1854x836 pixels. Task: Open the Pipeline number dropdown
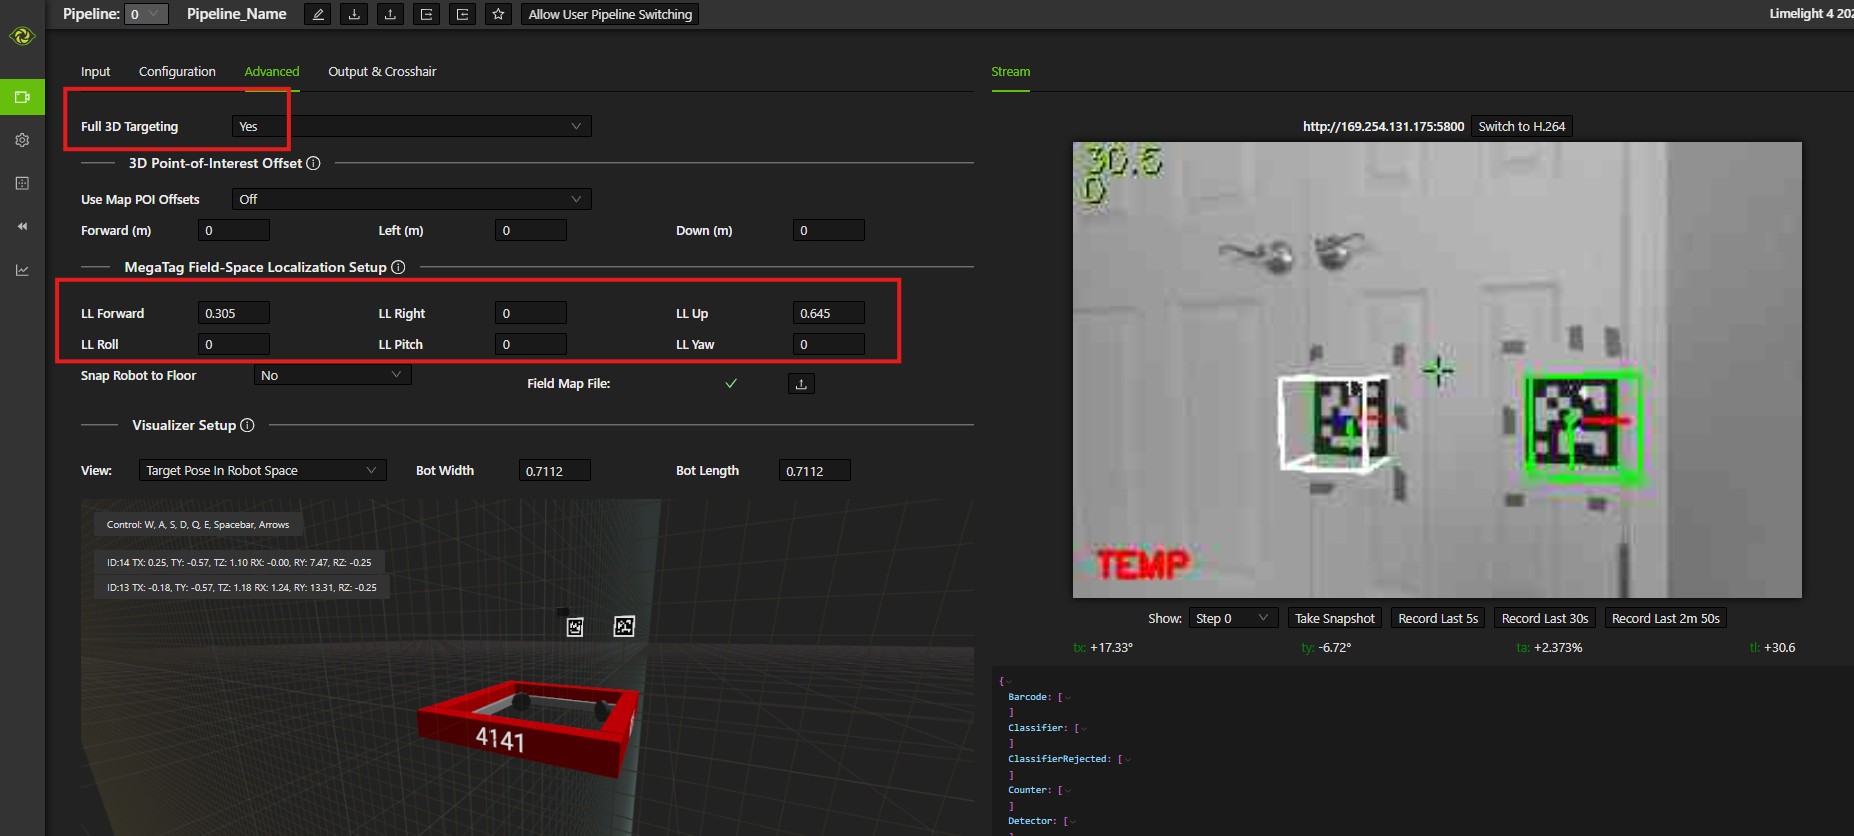146,14
